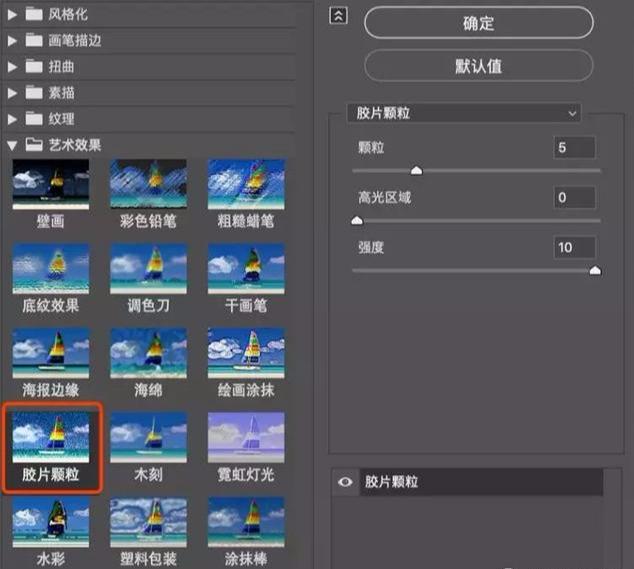Expand the 扭曲 filter folder
This screenshot has height=569, width=634.
tap(12, 67)
